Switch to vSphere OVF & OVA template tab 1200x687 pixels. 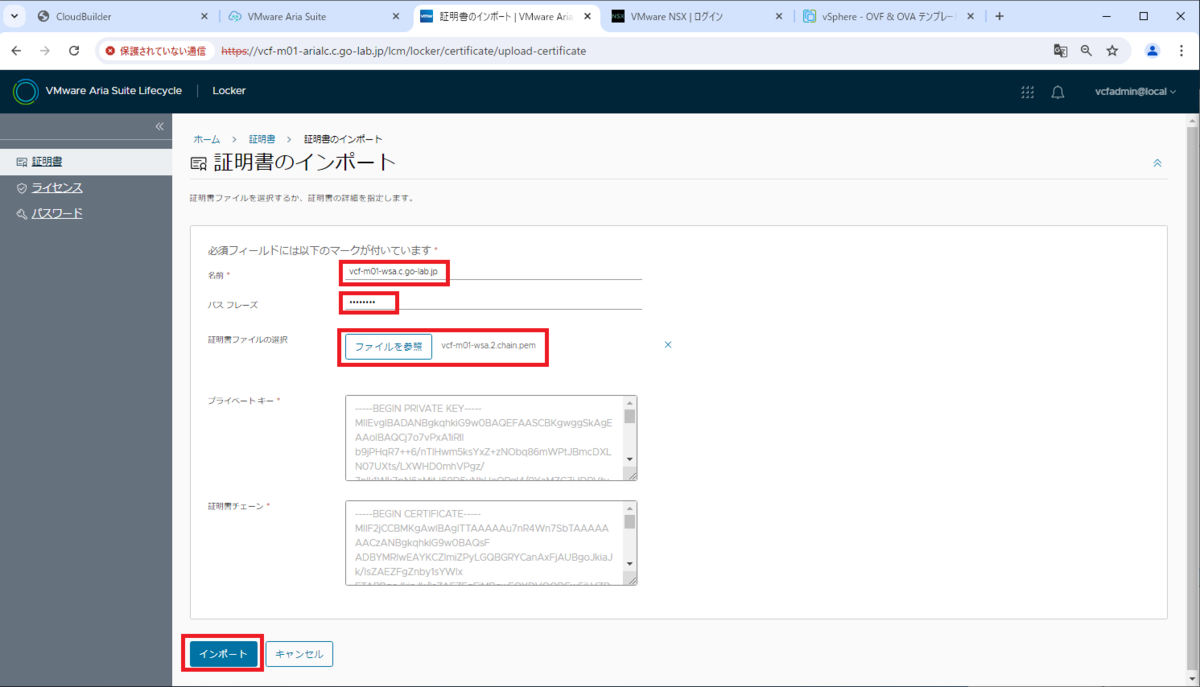click(x=890, y=17)
